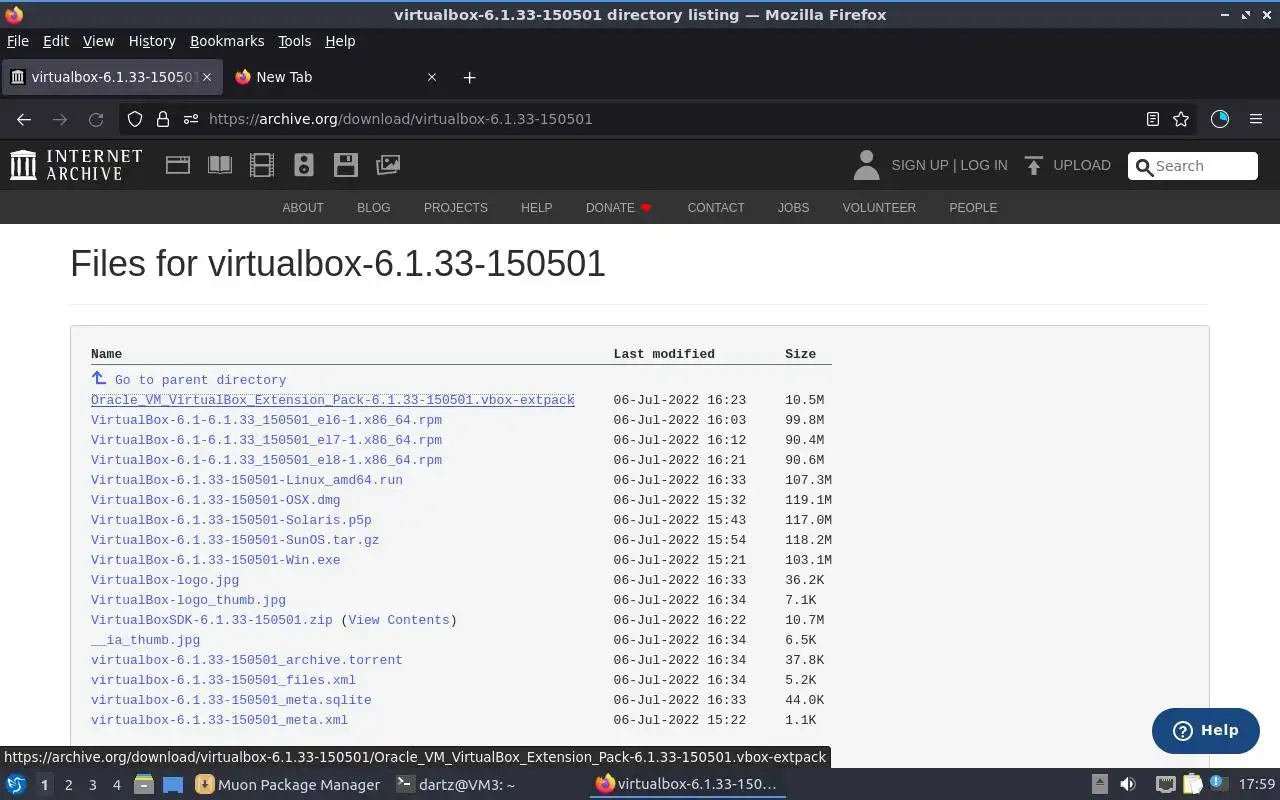Click the user avatar icon
The height and width of the screenshot is (800, 1280).
point(866,165)
